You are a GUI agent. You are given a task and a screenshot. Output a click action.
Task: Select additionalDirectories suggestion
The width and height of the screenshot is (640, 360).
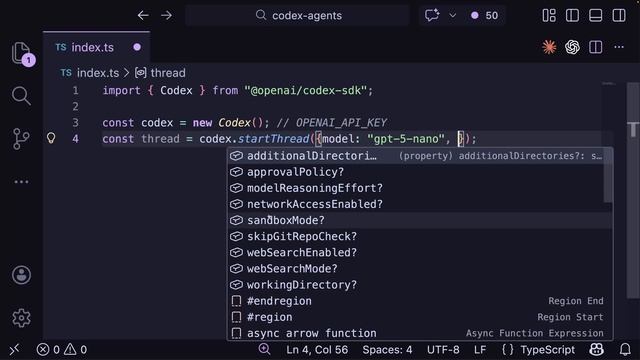420,156
